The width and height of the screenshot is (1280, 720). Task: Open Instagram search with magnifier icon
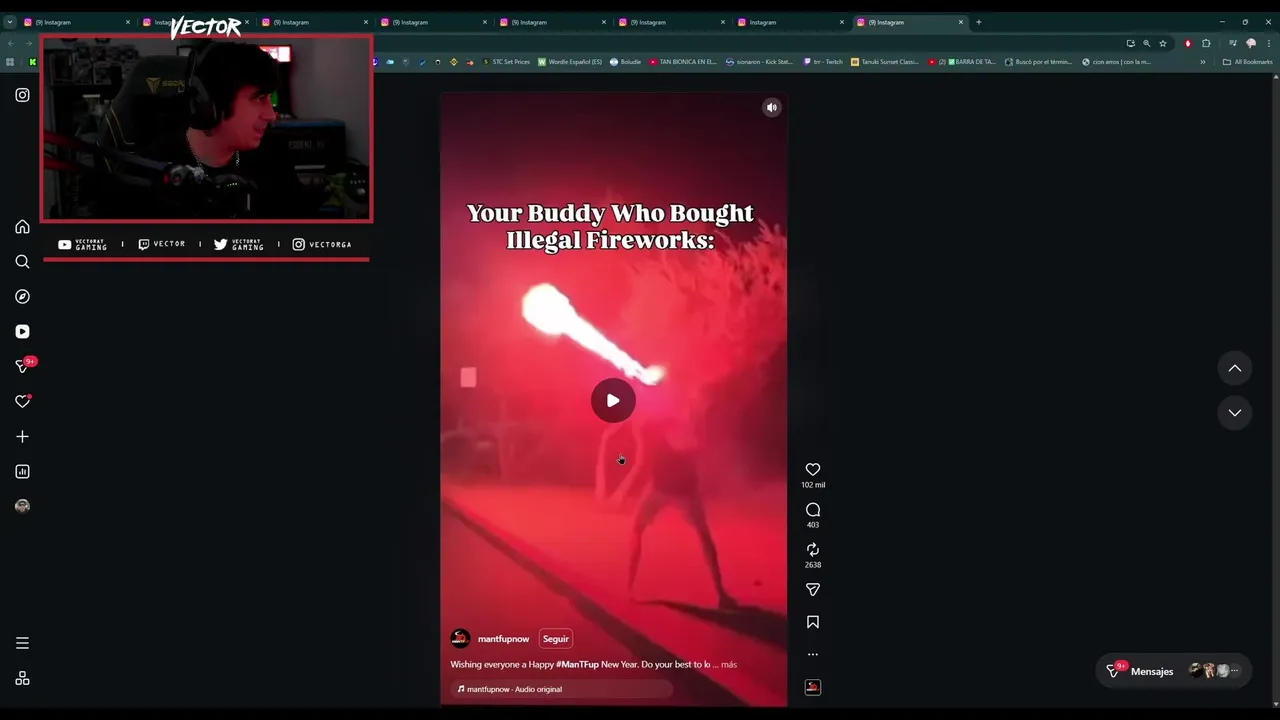22,262
